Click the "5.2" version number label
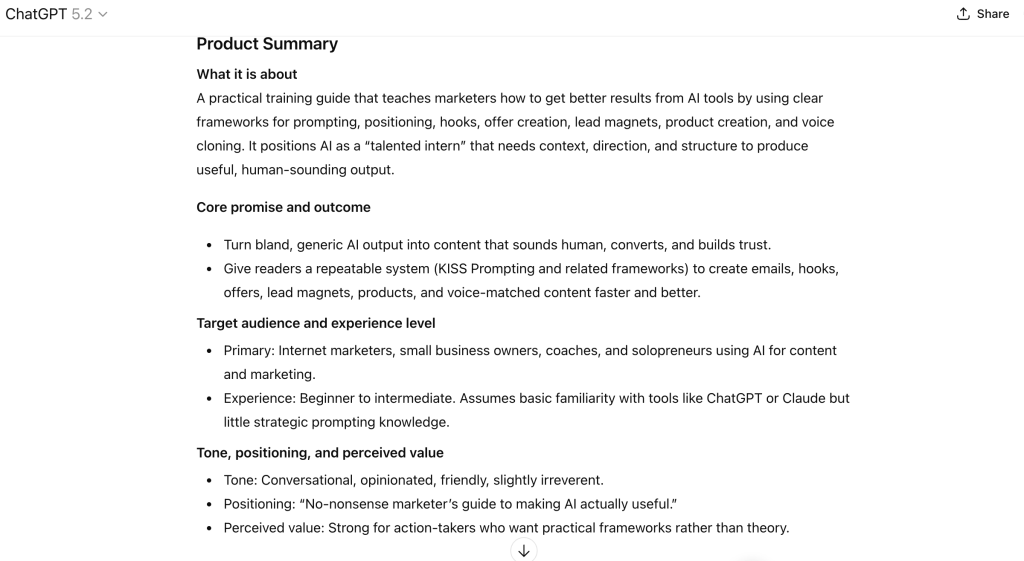Viewport: 1024px width, 561px height. pyautogui.click(x=83, y=14)
